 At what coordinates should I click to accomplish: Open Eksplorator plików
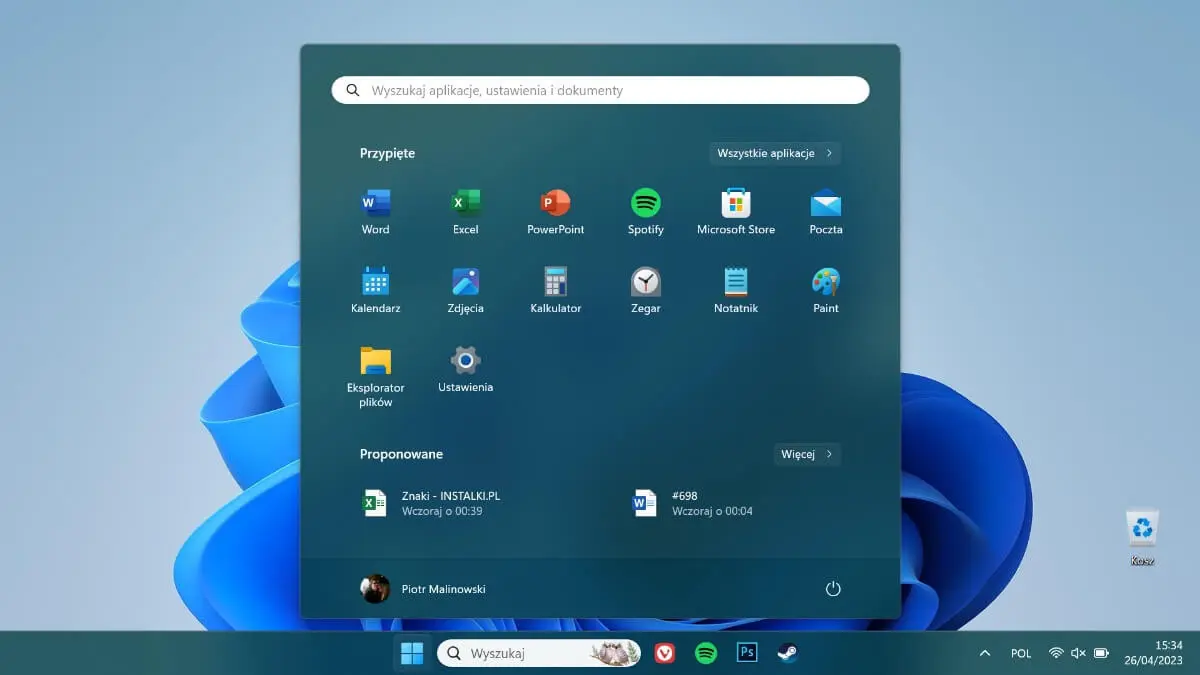375,363
